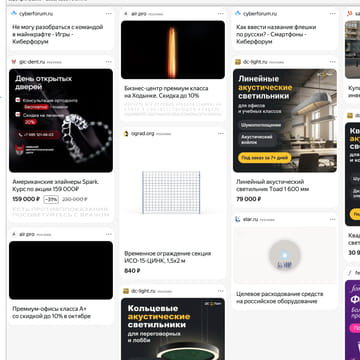Open the Линейные акустические светильники banner
The height and width of the screenshot is (360, 360).
[285, 120]
